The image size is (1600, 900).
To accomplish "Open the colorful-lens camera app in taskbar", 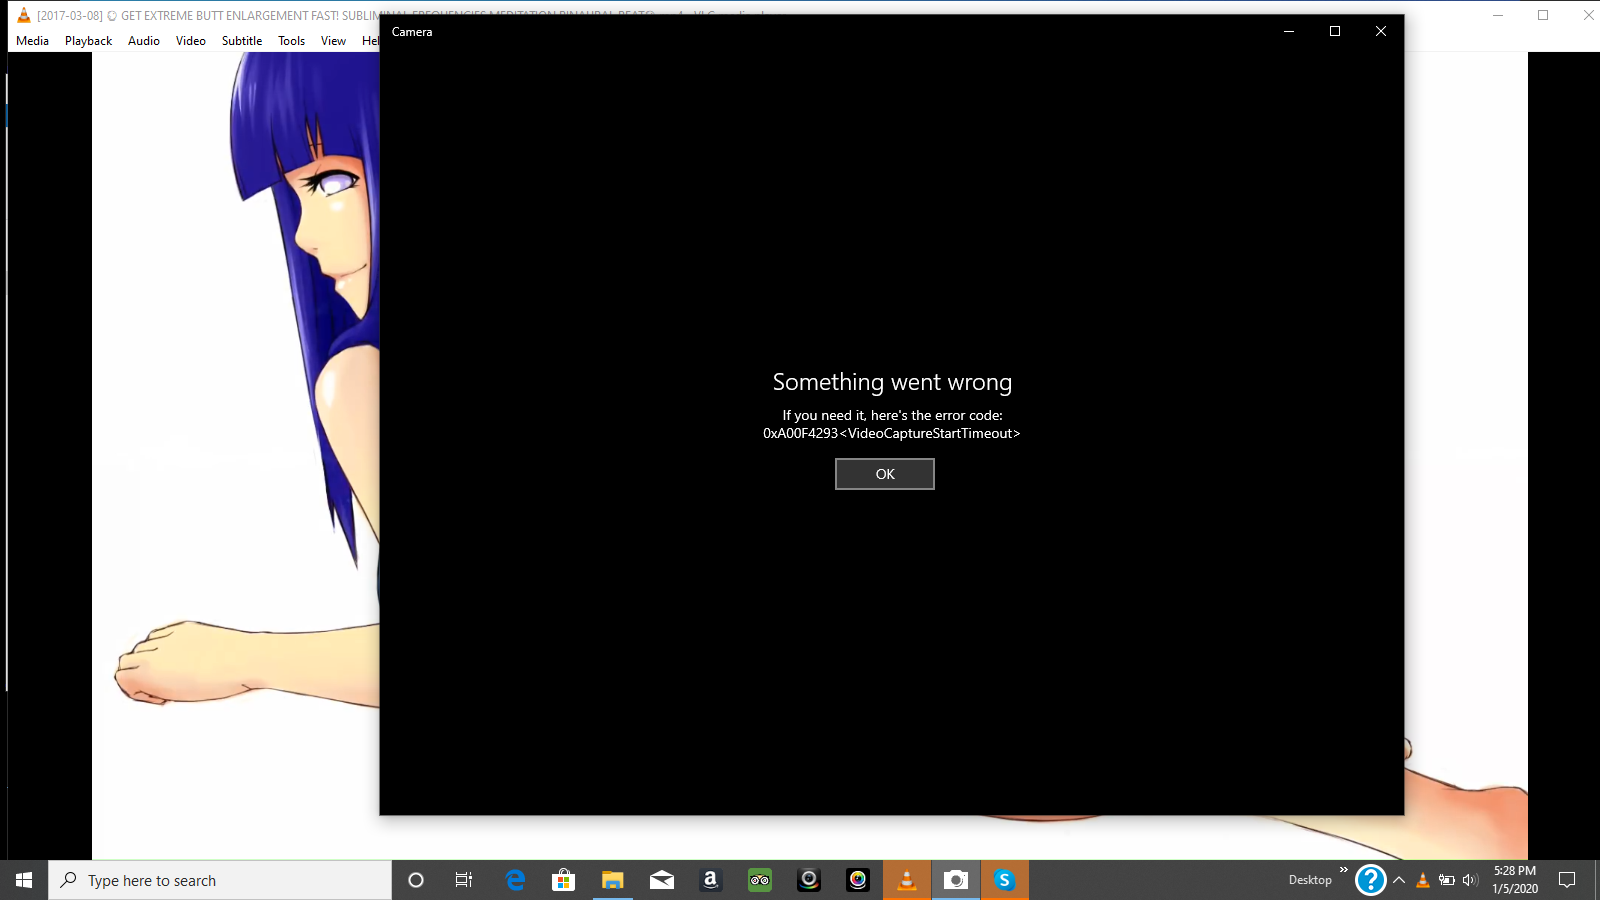I will coord(858,880).
